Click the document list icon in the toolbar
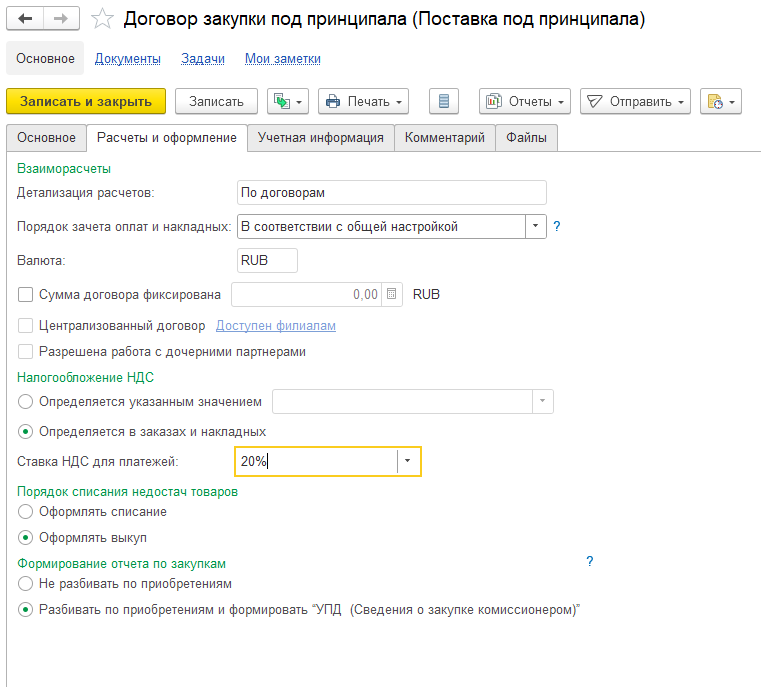Viewport: 761px width, 687px height. click(x=444, y=101)
